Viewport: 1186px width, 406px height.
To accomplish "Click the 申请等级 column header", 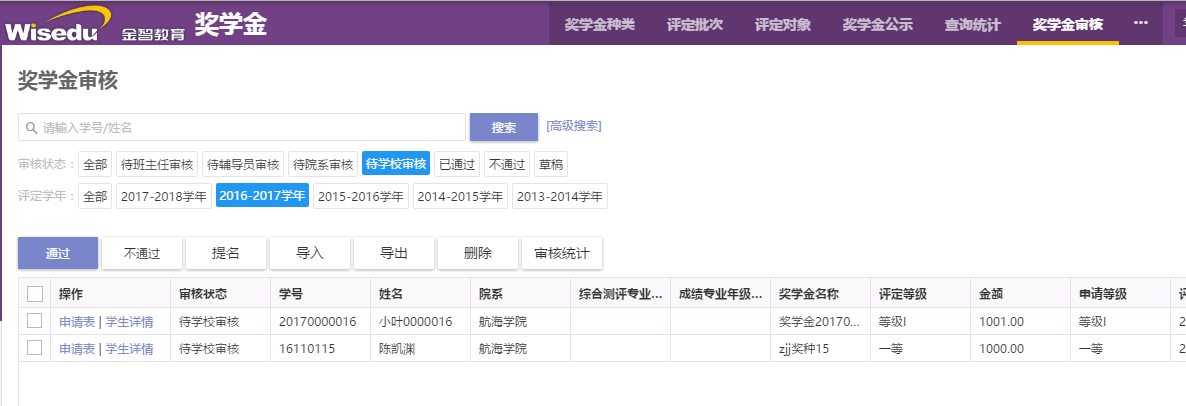I will (1119, 293).
